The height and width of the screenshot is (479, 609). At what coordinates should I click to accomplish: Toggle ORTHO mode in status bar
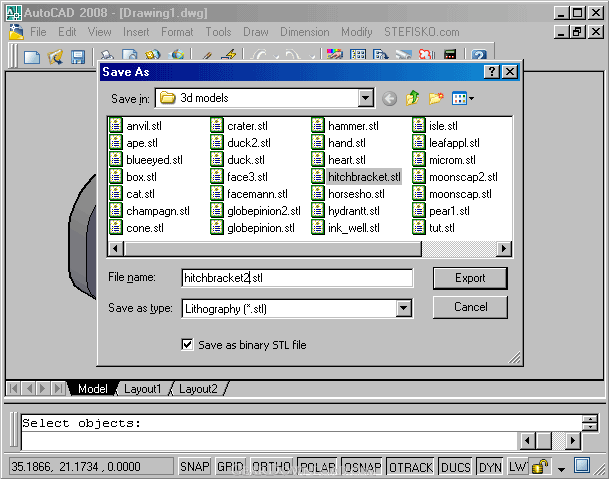coord(272,467)
